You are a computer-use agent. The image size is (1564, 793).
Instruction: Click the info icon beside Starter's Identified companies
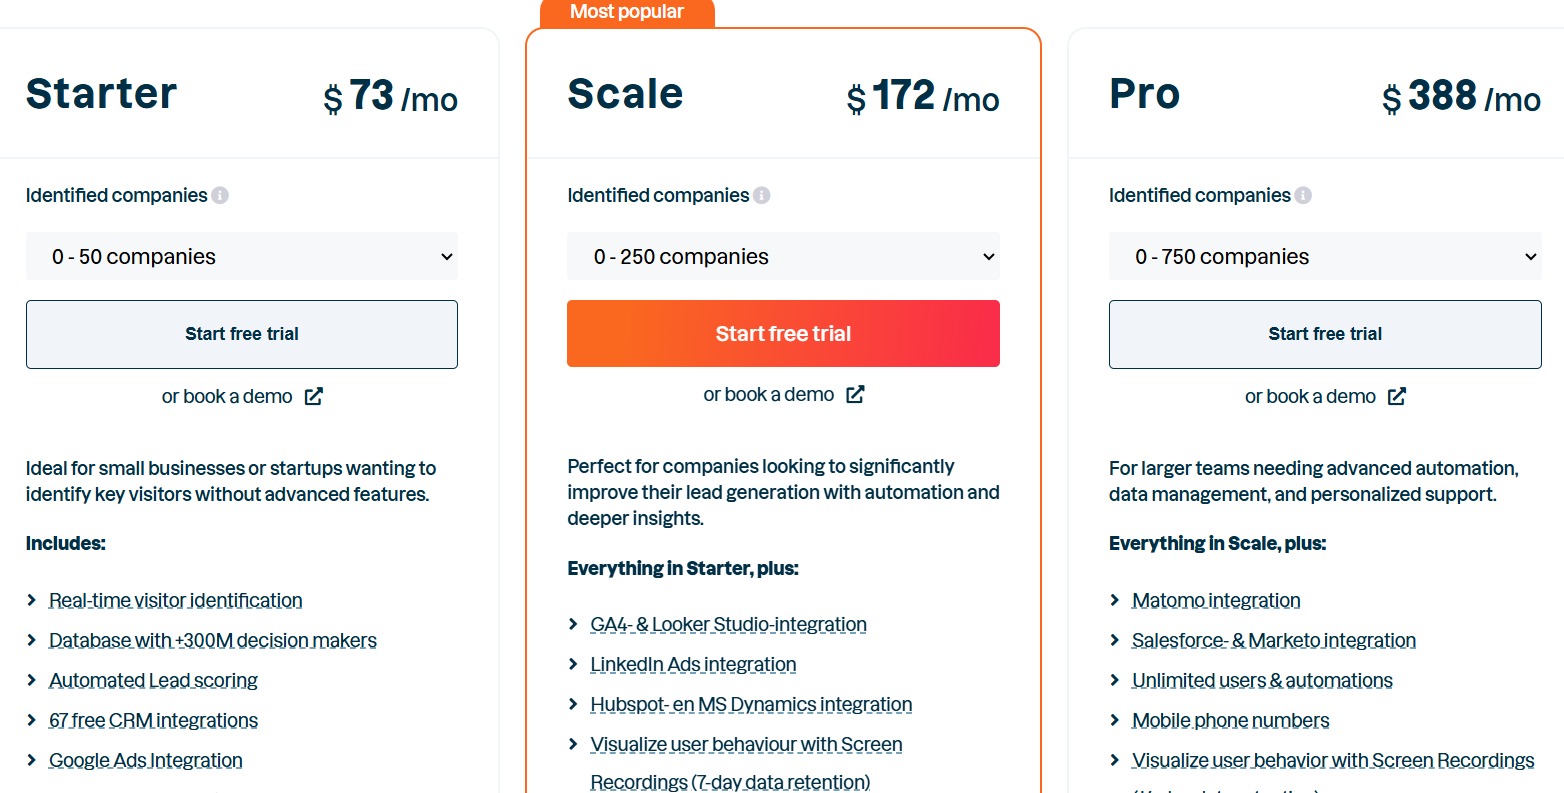[218, 195]
